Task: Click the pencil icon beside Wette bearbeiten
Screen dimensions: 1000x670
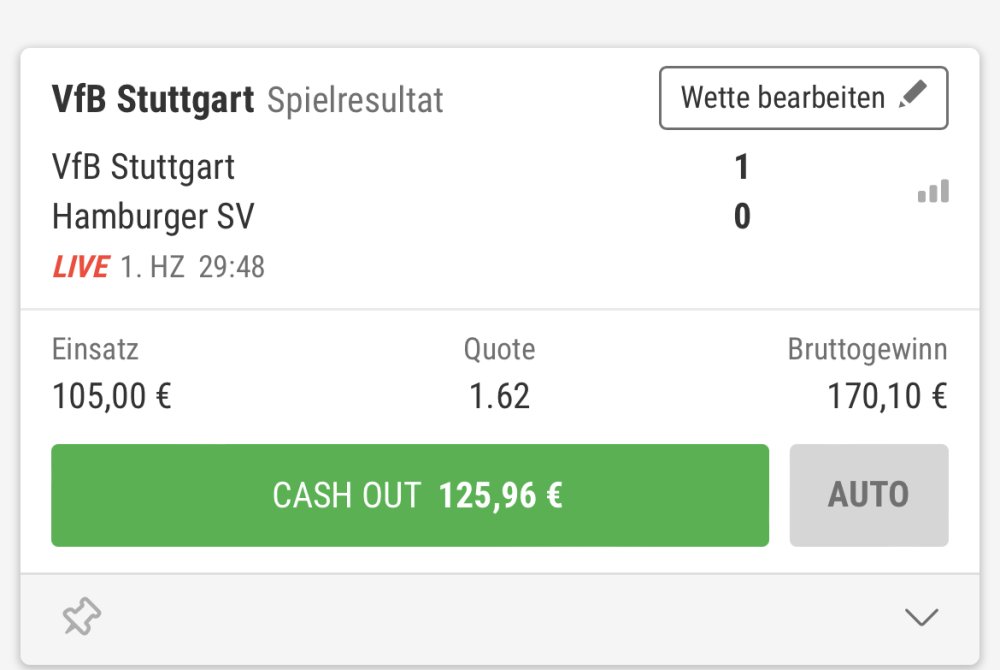Action: click(912, 96)
